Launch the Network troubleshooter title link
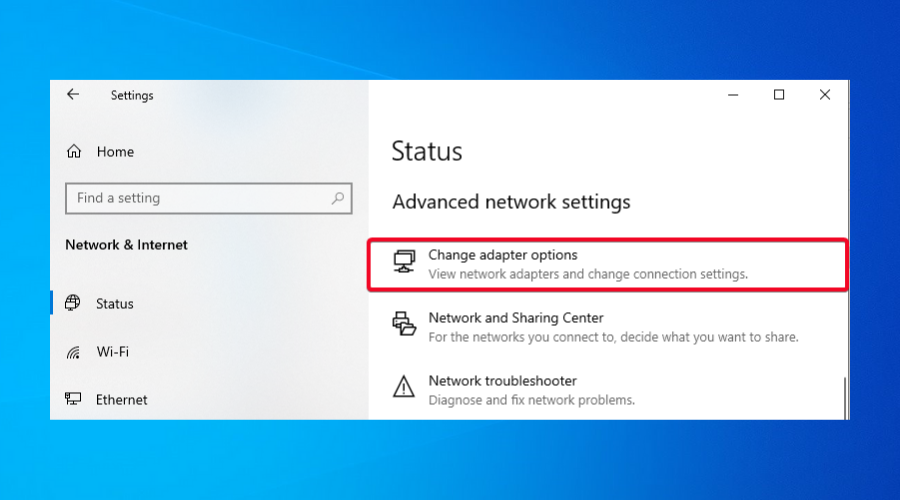This screenshot has width=900, height=500. click(502, 381)
